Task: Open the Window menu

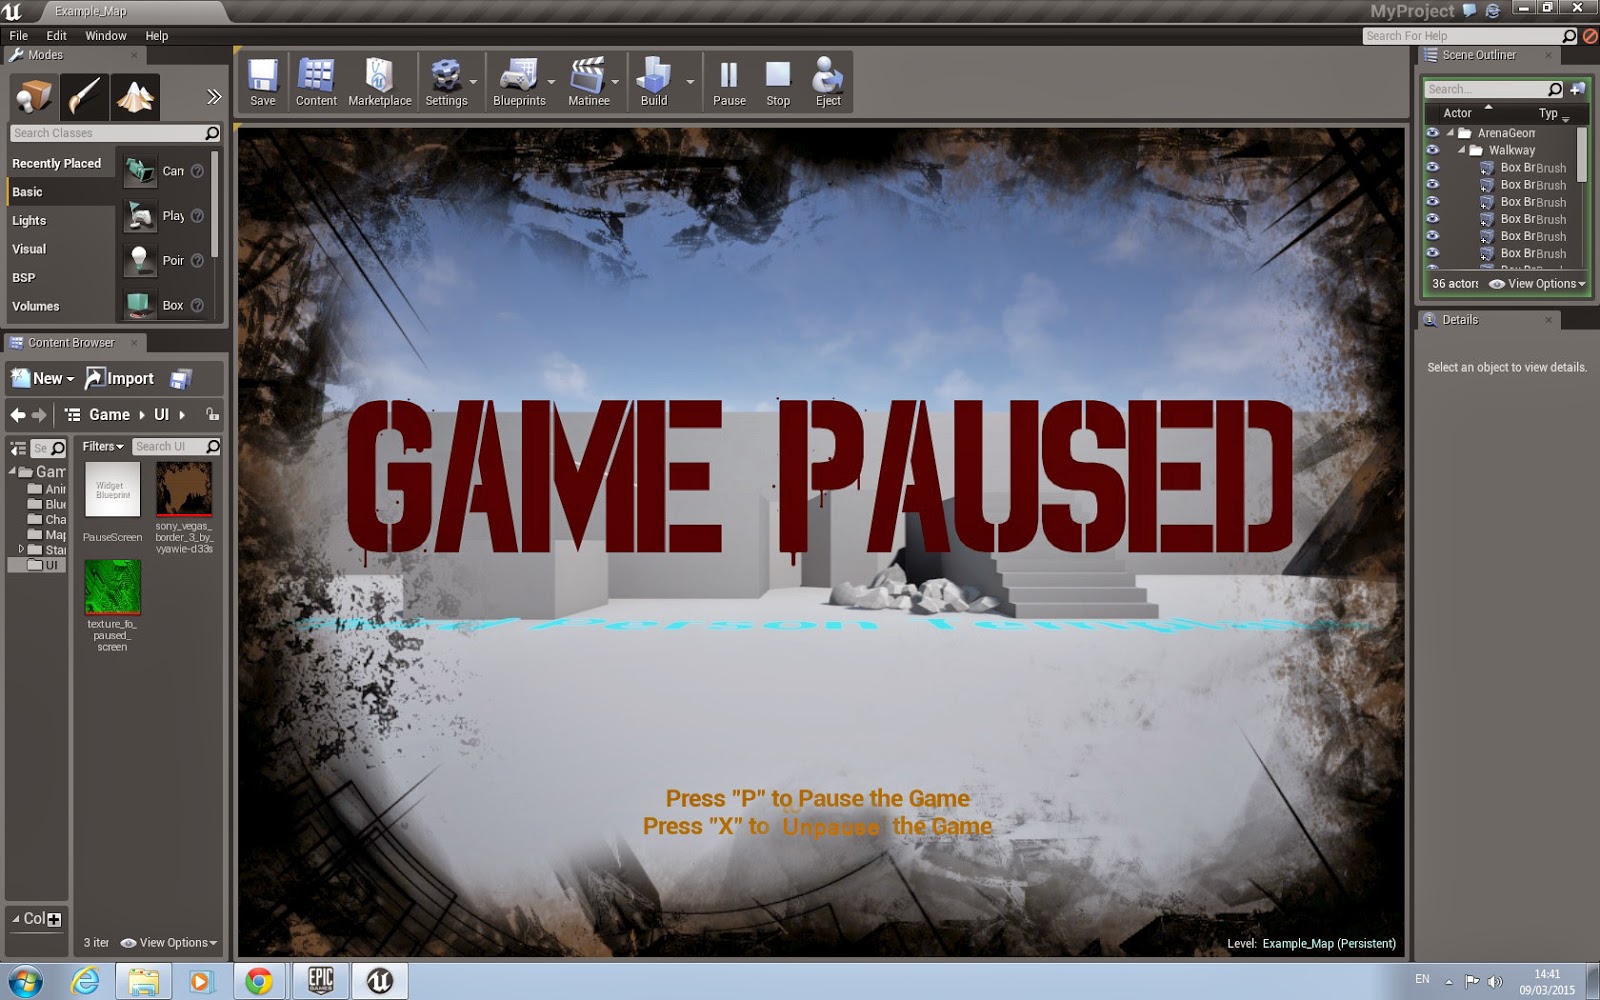Action: tap(105, 35)
